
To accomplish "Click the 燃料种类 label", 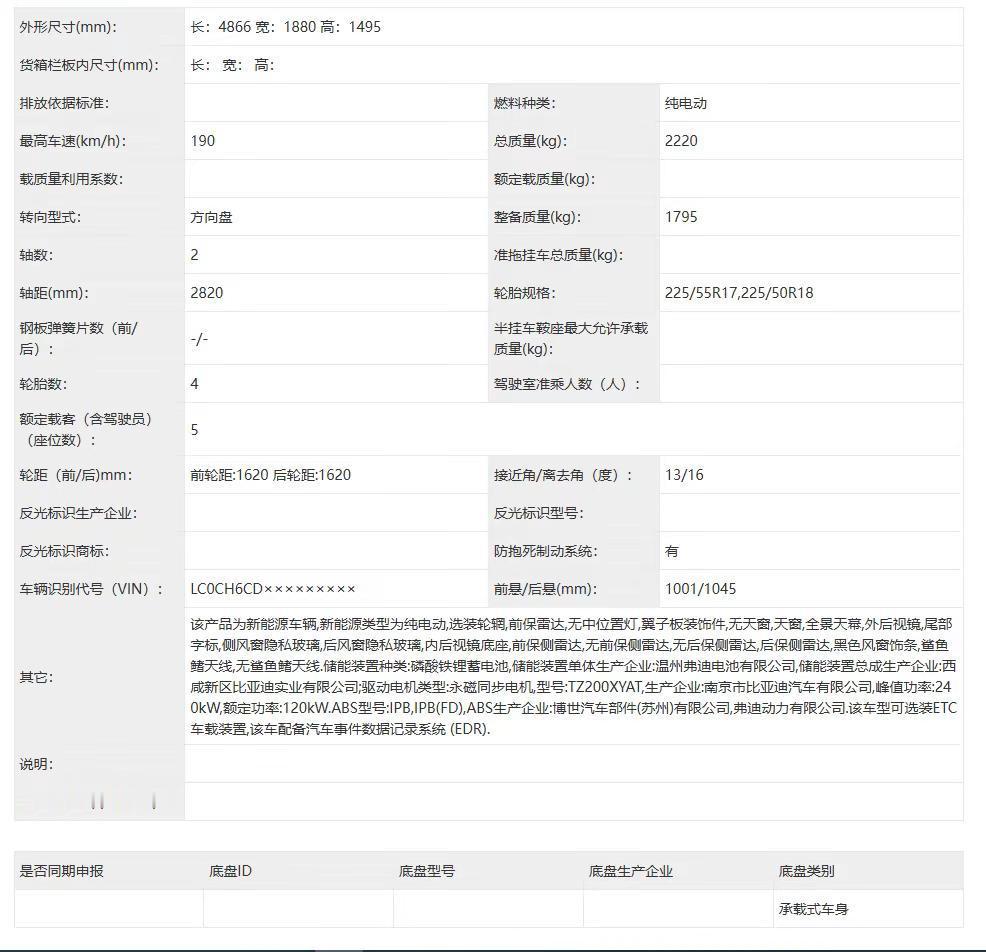I will [524, 103].
